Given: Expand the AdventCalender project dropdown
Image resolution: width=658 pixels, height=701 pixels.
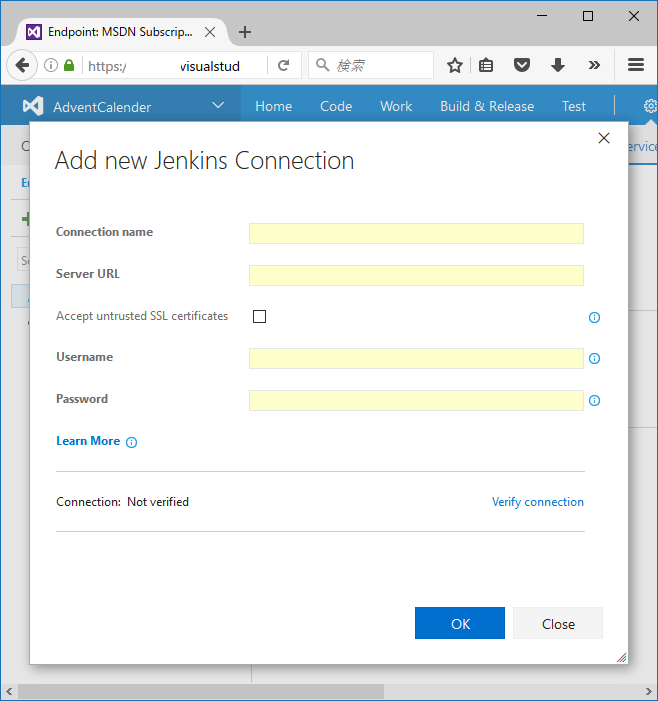Looking at the screenshot, I should click(218, 106).
